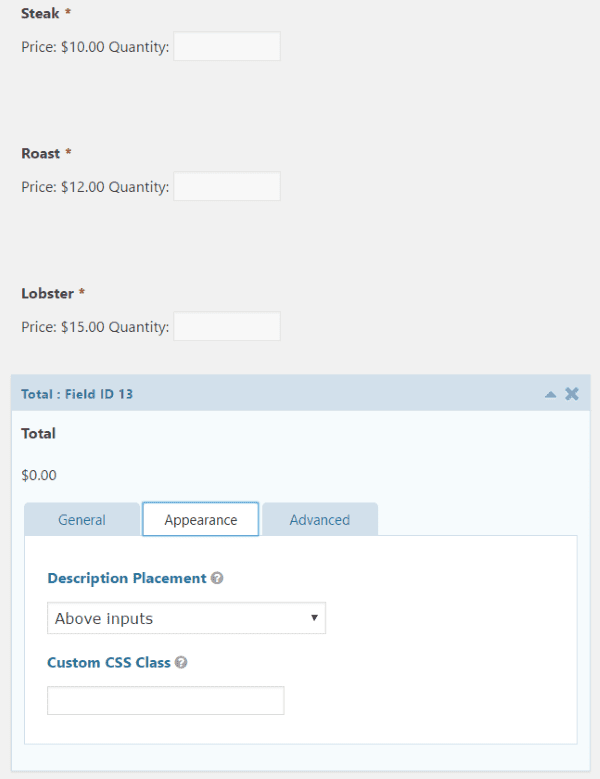Select the Roast field label
600x779 pixels.
point(40,154)
